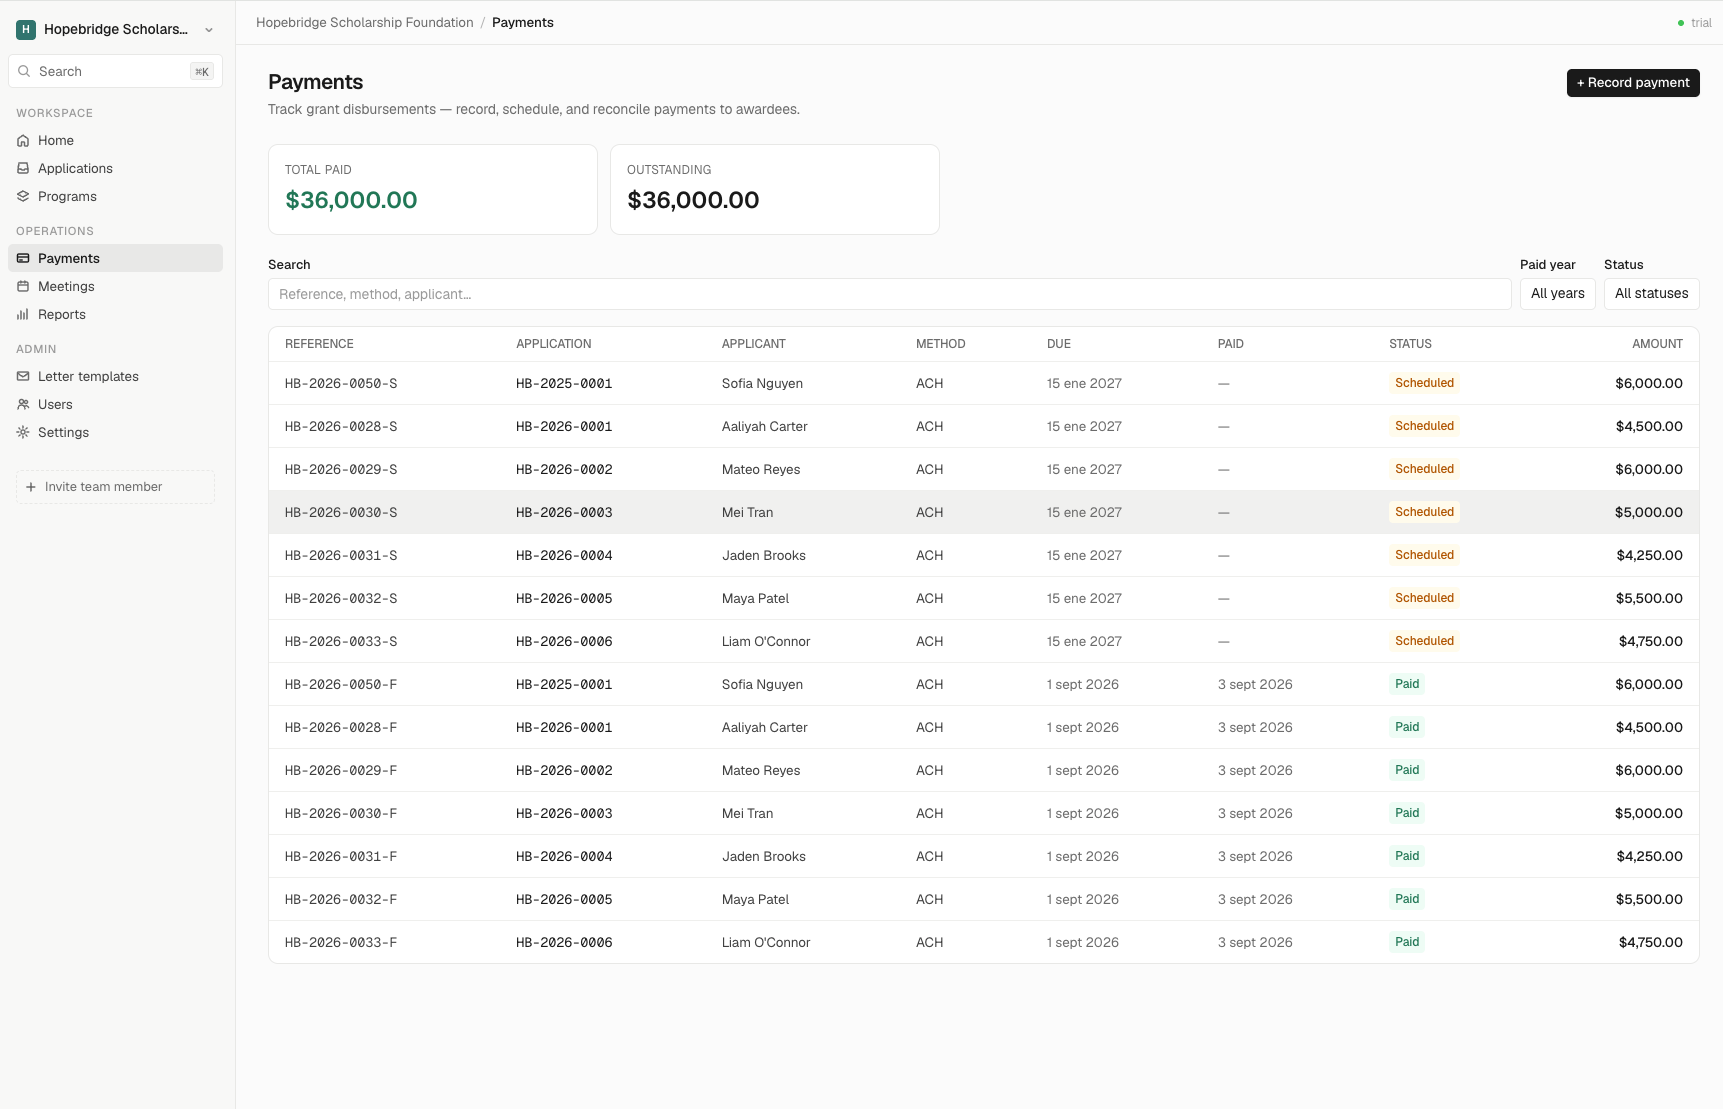Click reference HB-2026-0031-S

pyautogui.click(x=341, y=556)
